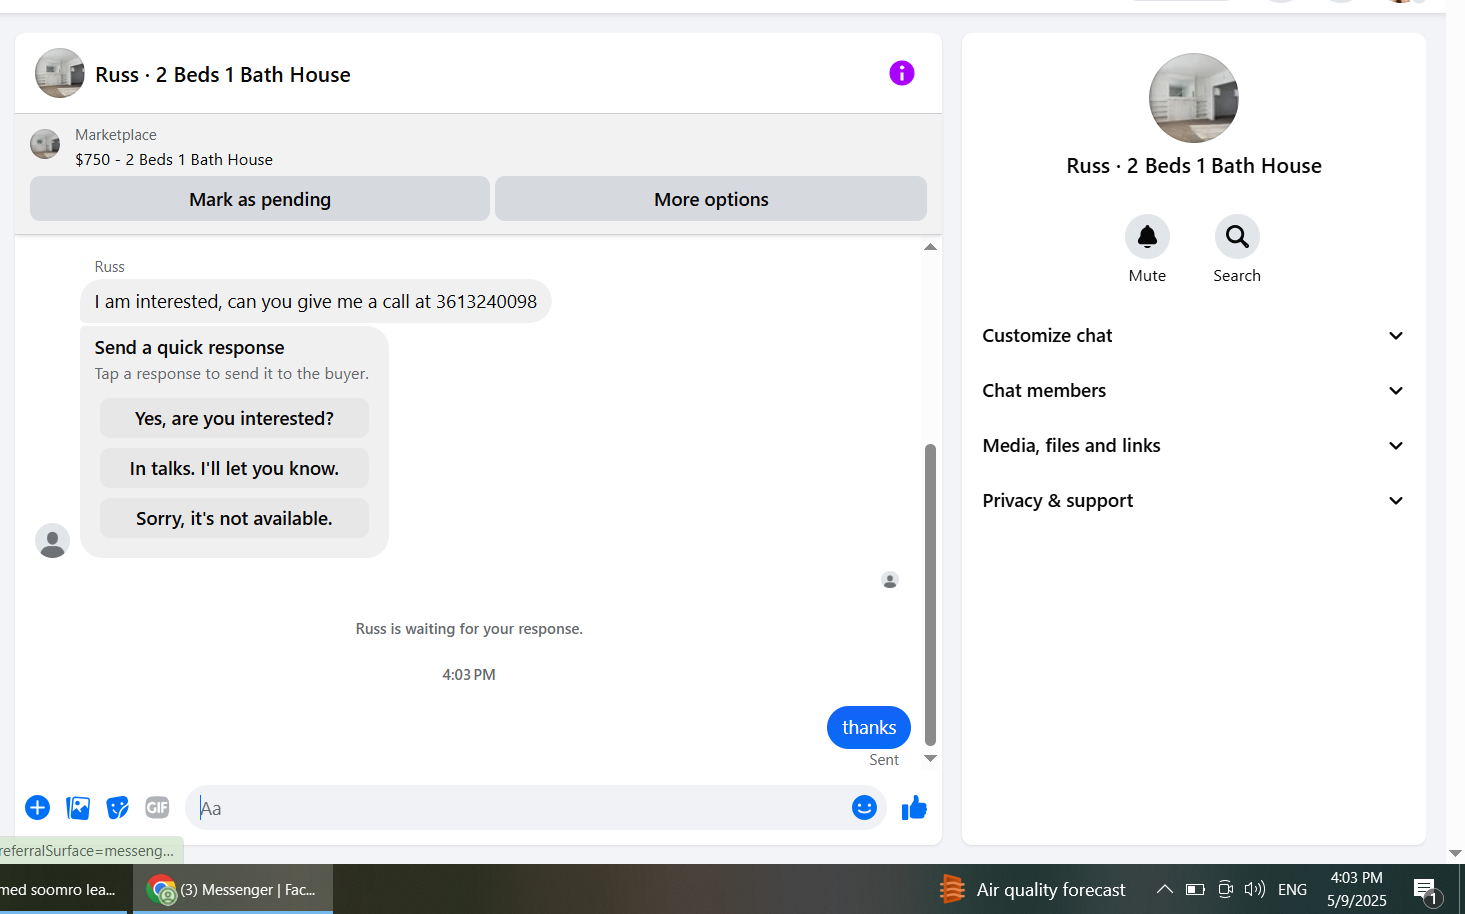1465x914 pixels.
Task: Show hidden tray icons chevron
Action: click(x=1164, y=889)
